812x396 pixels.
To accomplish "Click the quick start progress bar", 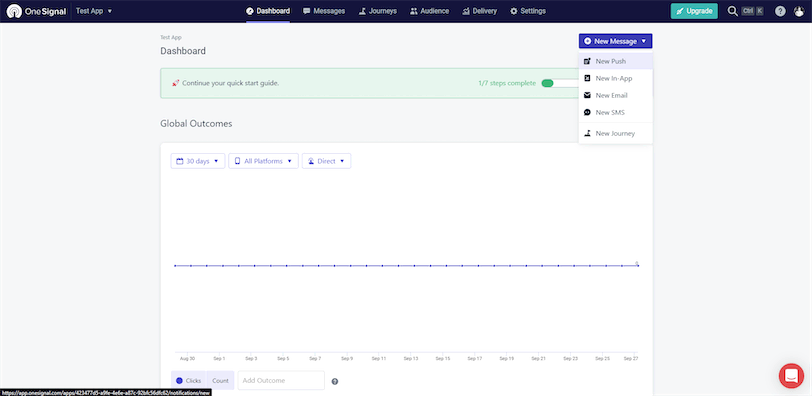I will pyautogui.click(x=559, y=83).
